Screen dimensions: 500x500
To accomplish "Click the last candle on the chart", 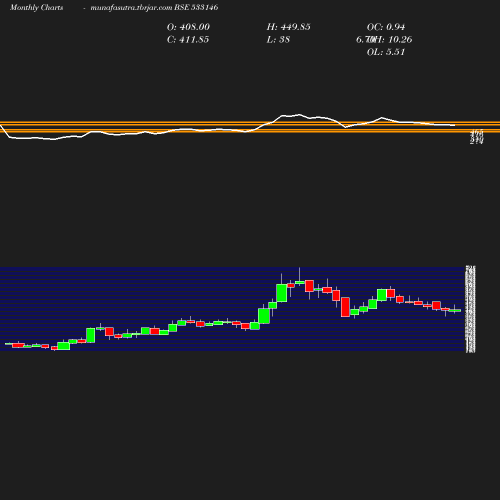I will (455, 309).
